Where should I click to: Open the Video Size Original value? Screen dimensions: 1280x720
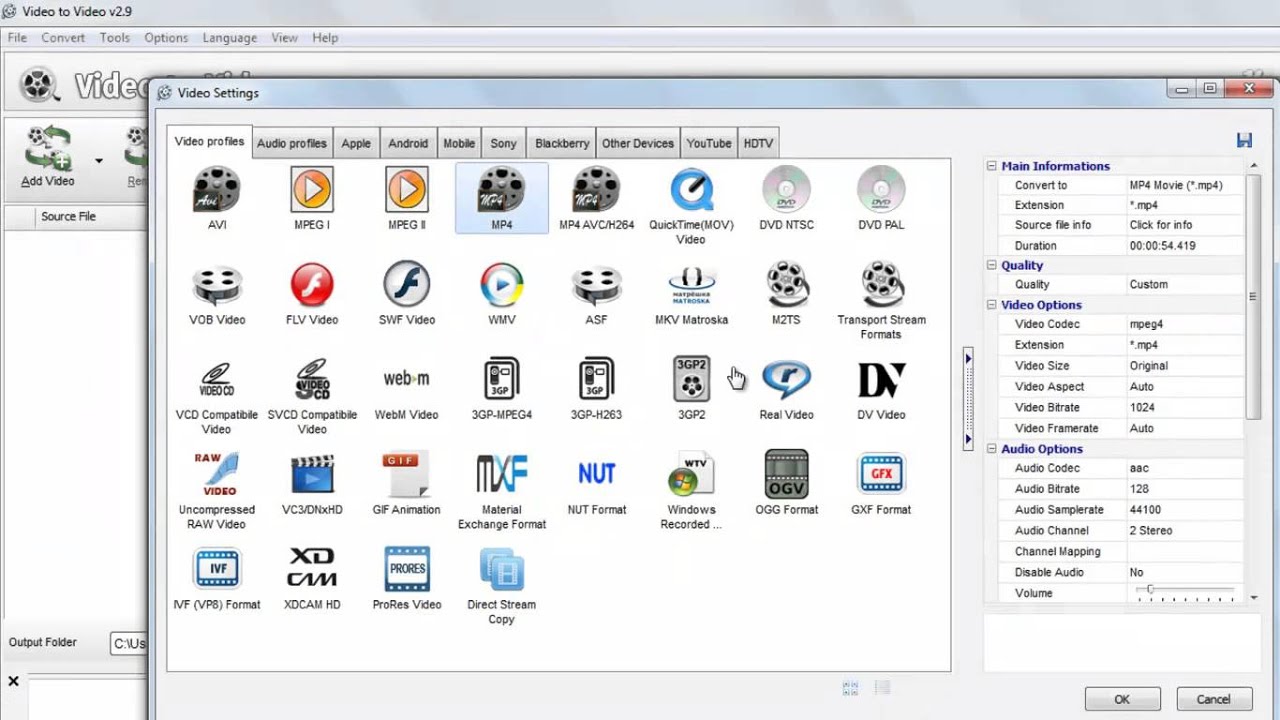tap(1186, 366)
